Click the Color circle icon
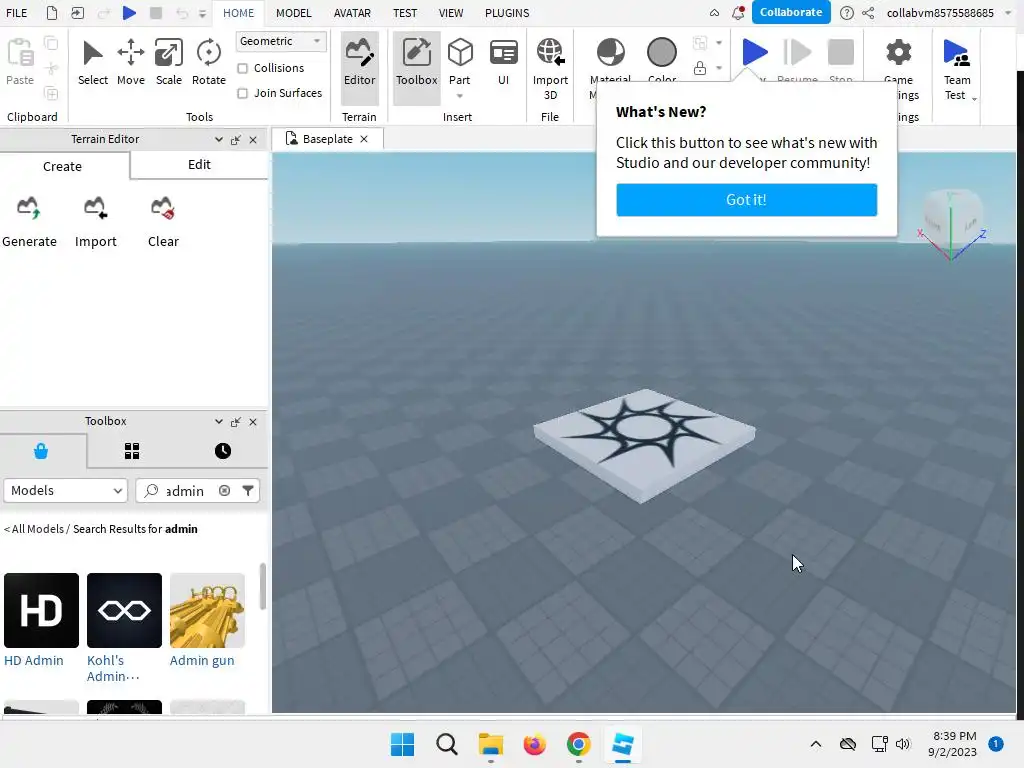The width and height of the screenshot is (1024, 768). [x=662, y=52]
